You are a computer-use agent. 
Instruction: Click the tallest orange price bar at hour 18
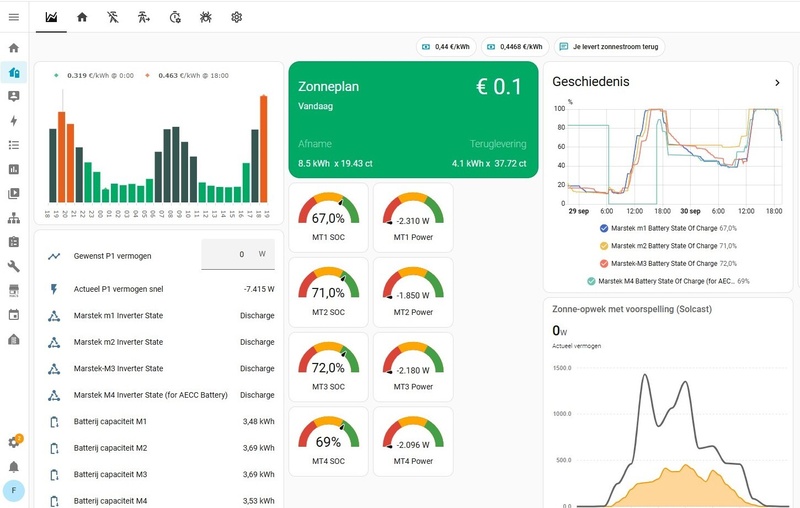[264, 148]
